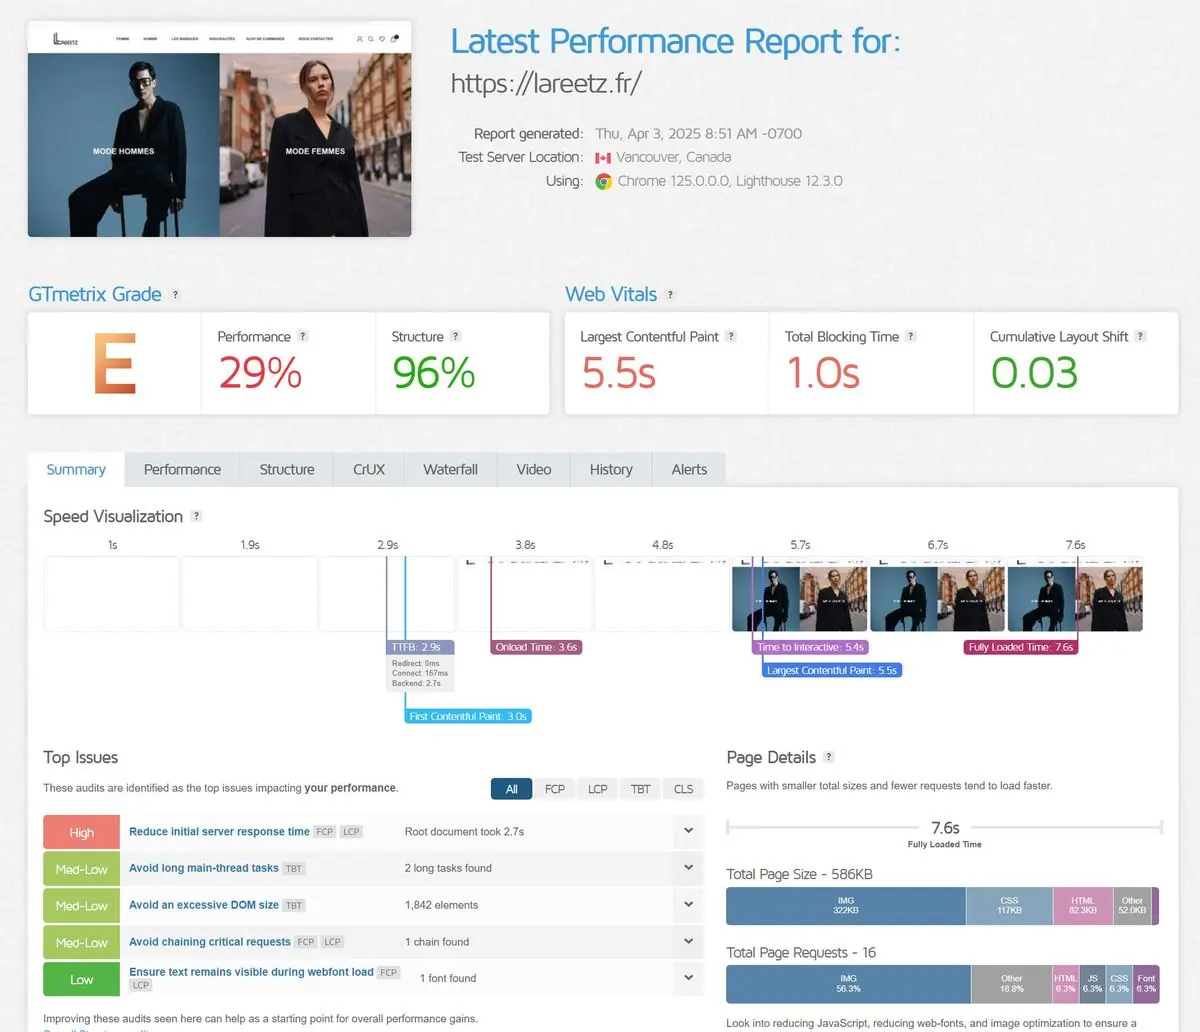Open the Avoid an excessive DOM size link
Image resolution: width=1200 pixels, height=1032 pixels.
pos(204,905)
